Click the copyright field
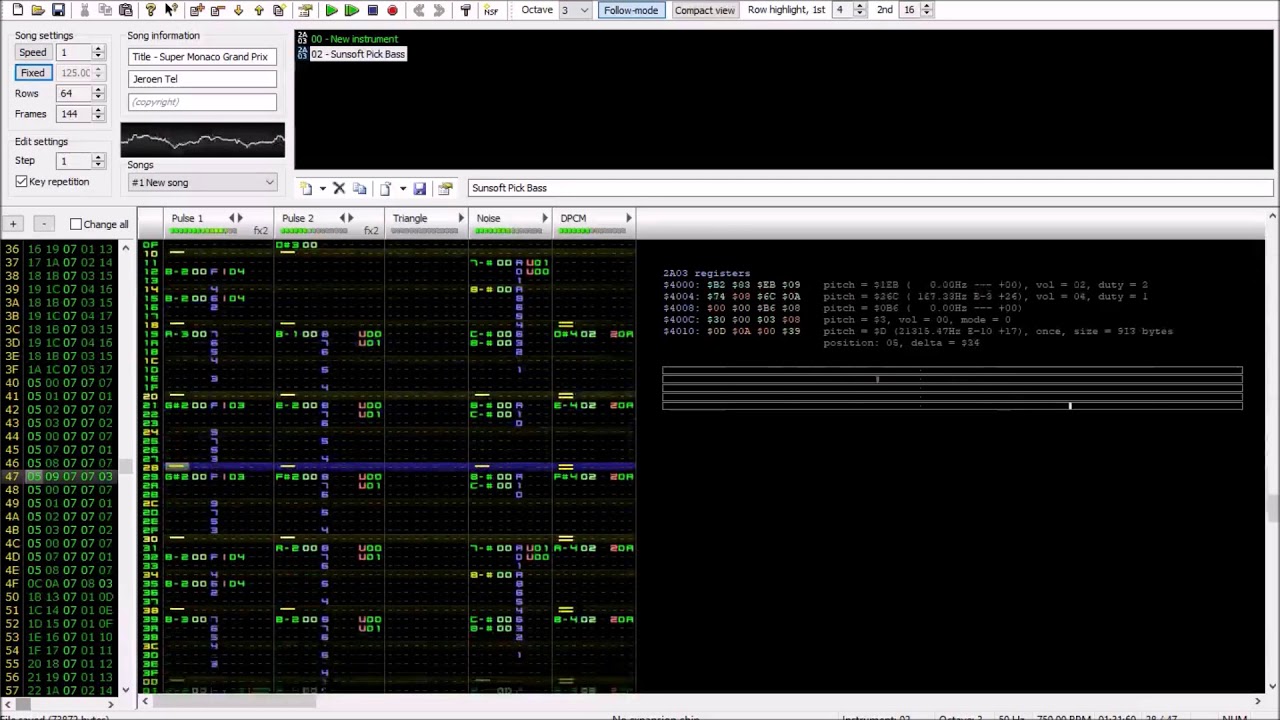 [x=202, y=102]
